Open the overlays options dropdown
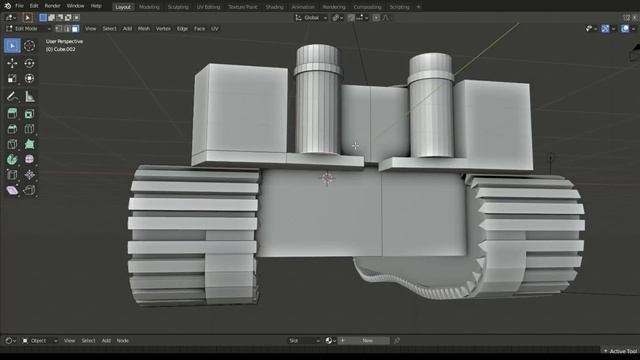This screenshot has height=360, width=640. [633, 29]
